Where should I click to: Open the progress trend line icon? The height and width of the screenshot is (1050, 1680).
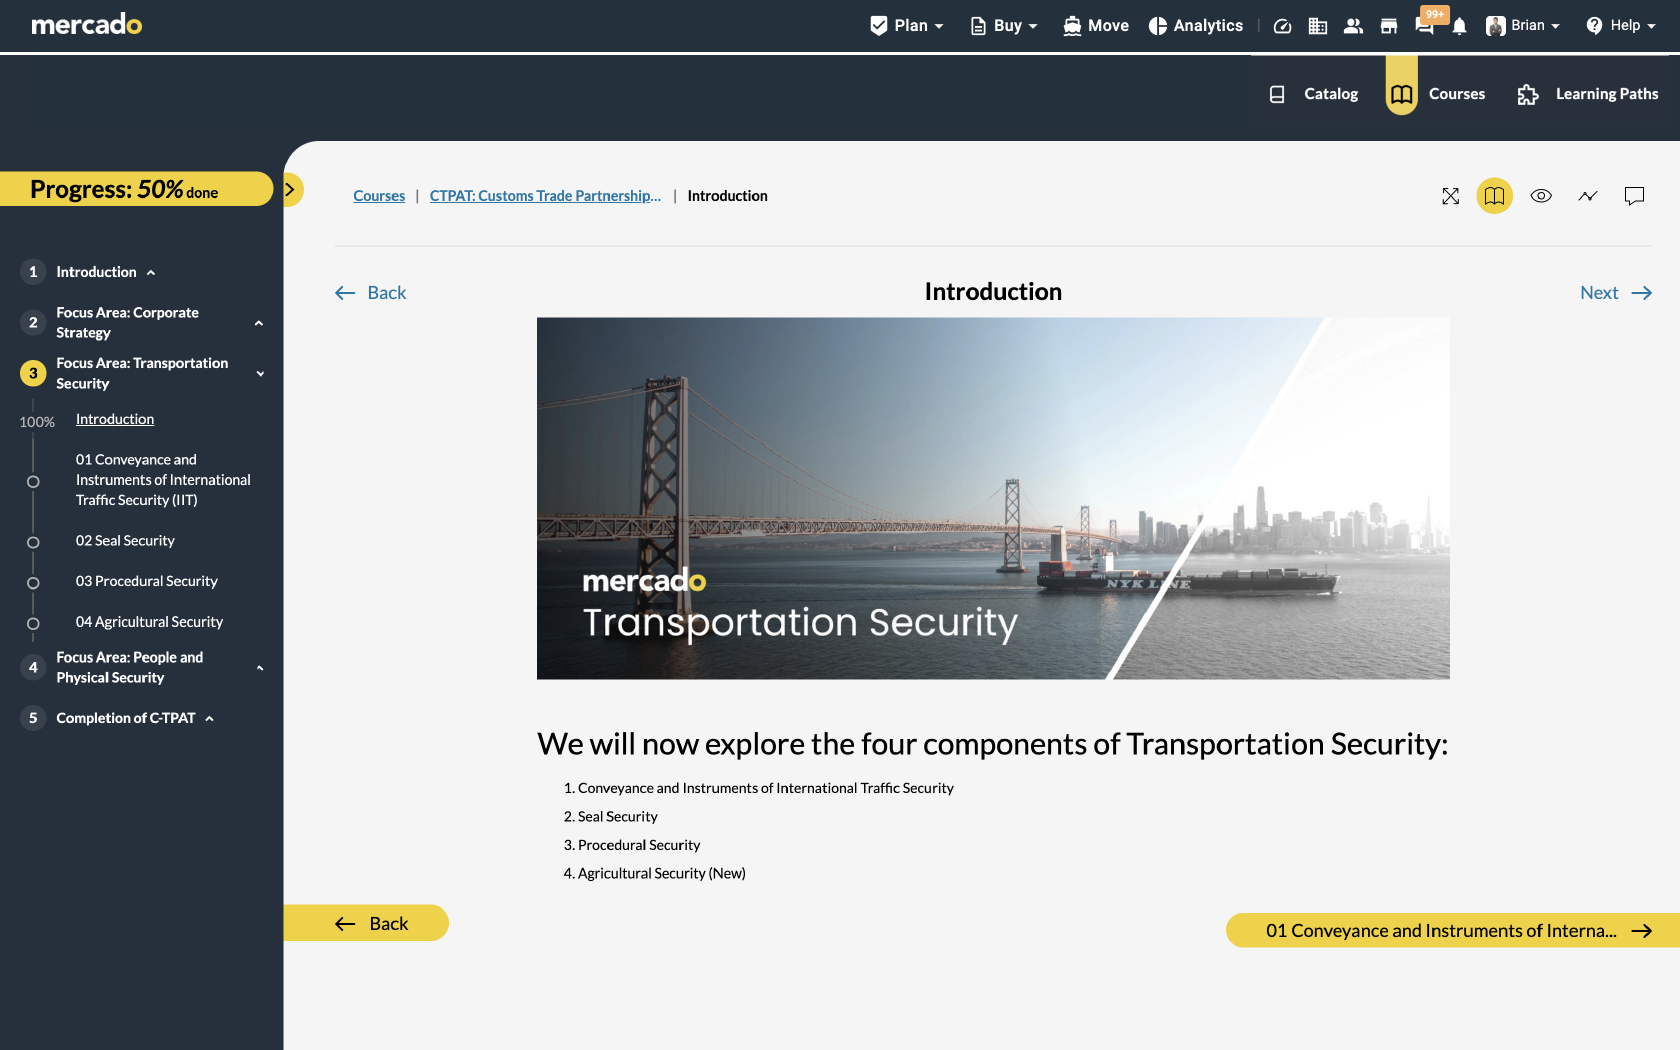(x=1588, y=196)
